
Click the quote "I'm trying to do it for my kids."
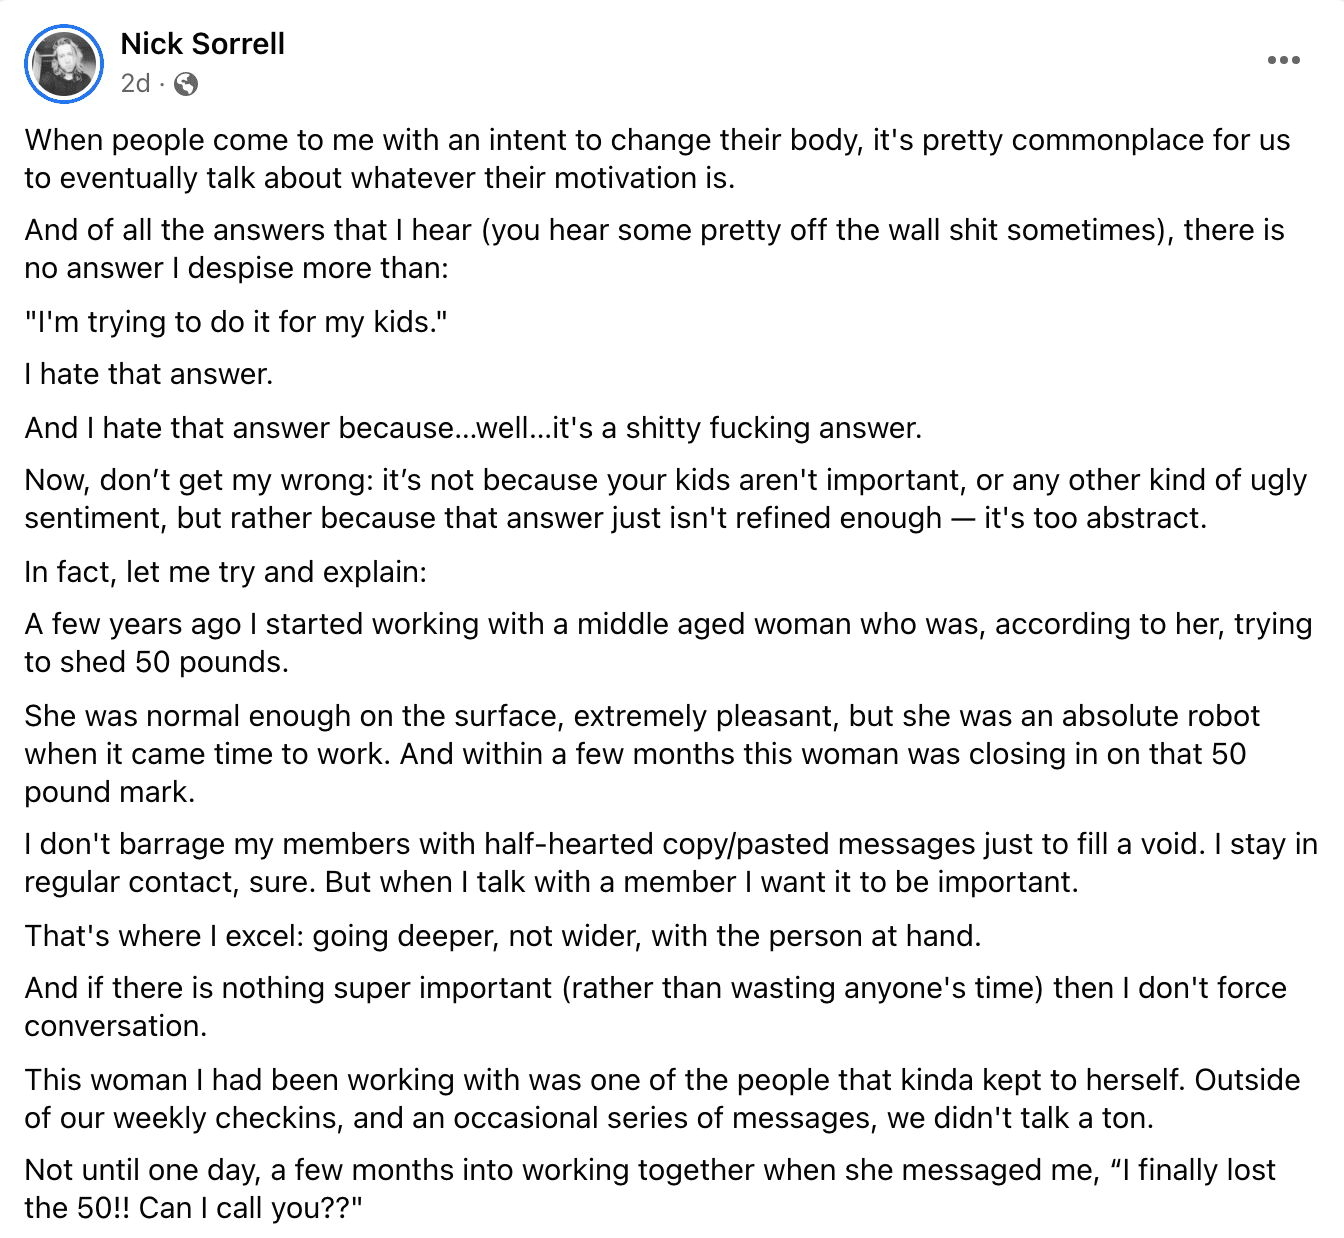tap(236, 322)
